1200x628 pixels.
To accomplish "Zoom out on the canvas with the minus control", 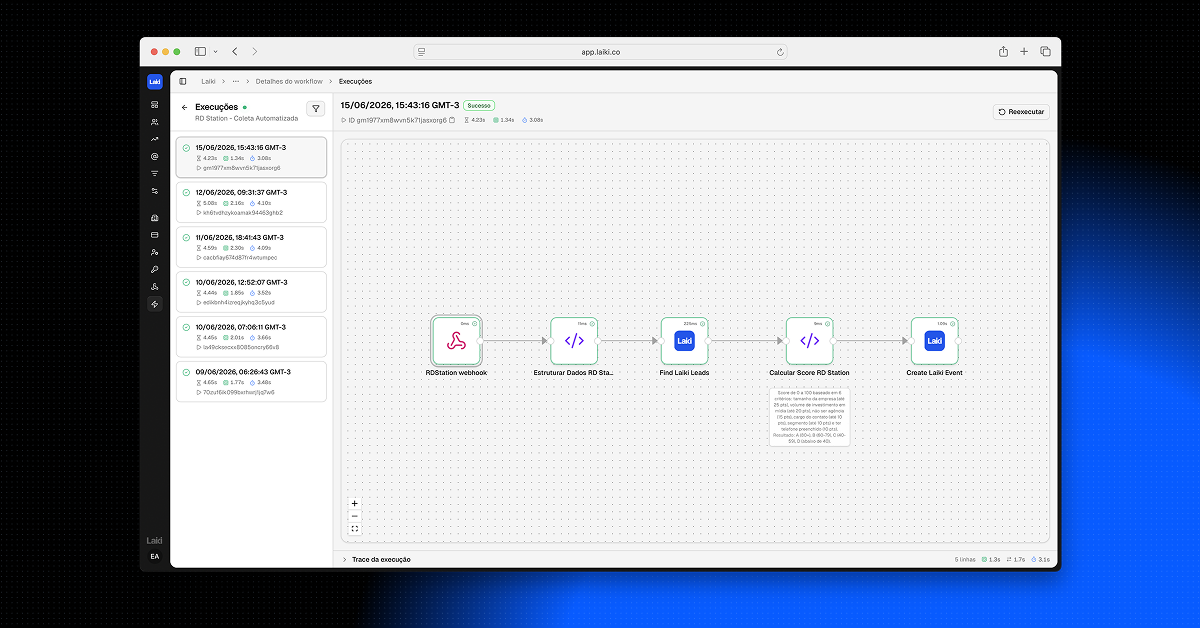I will pyautogui.click(x=355, y=516).
